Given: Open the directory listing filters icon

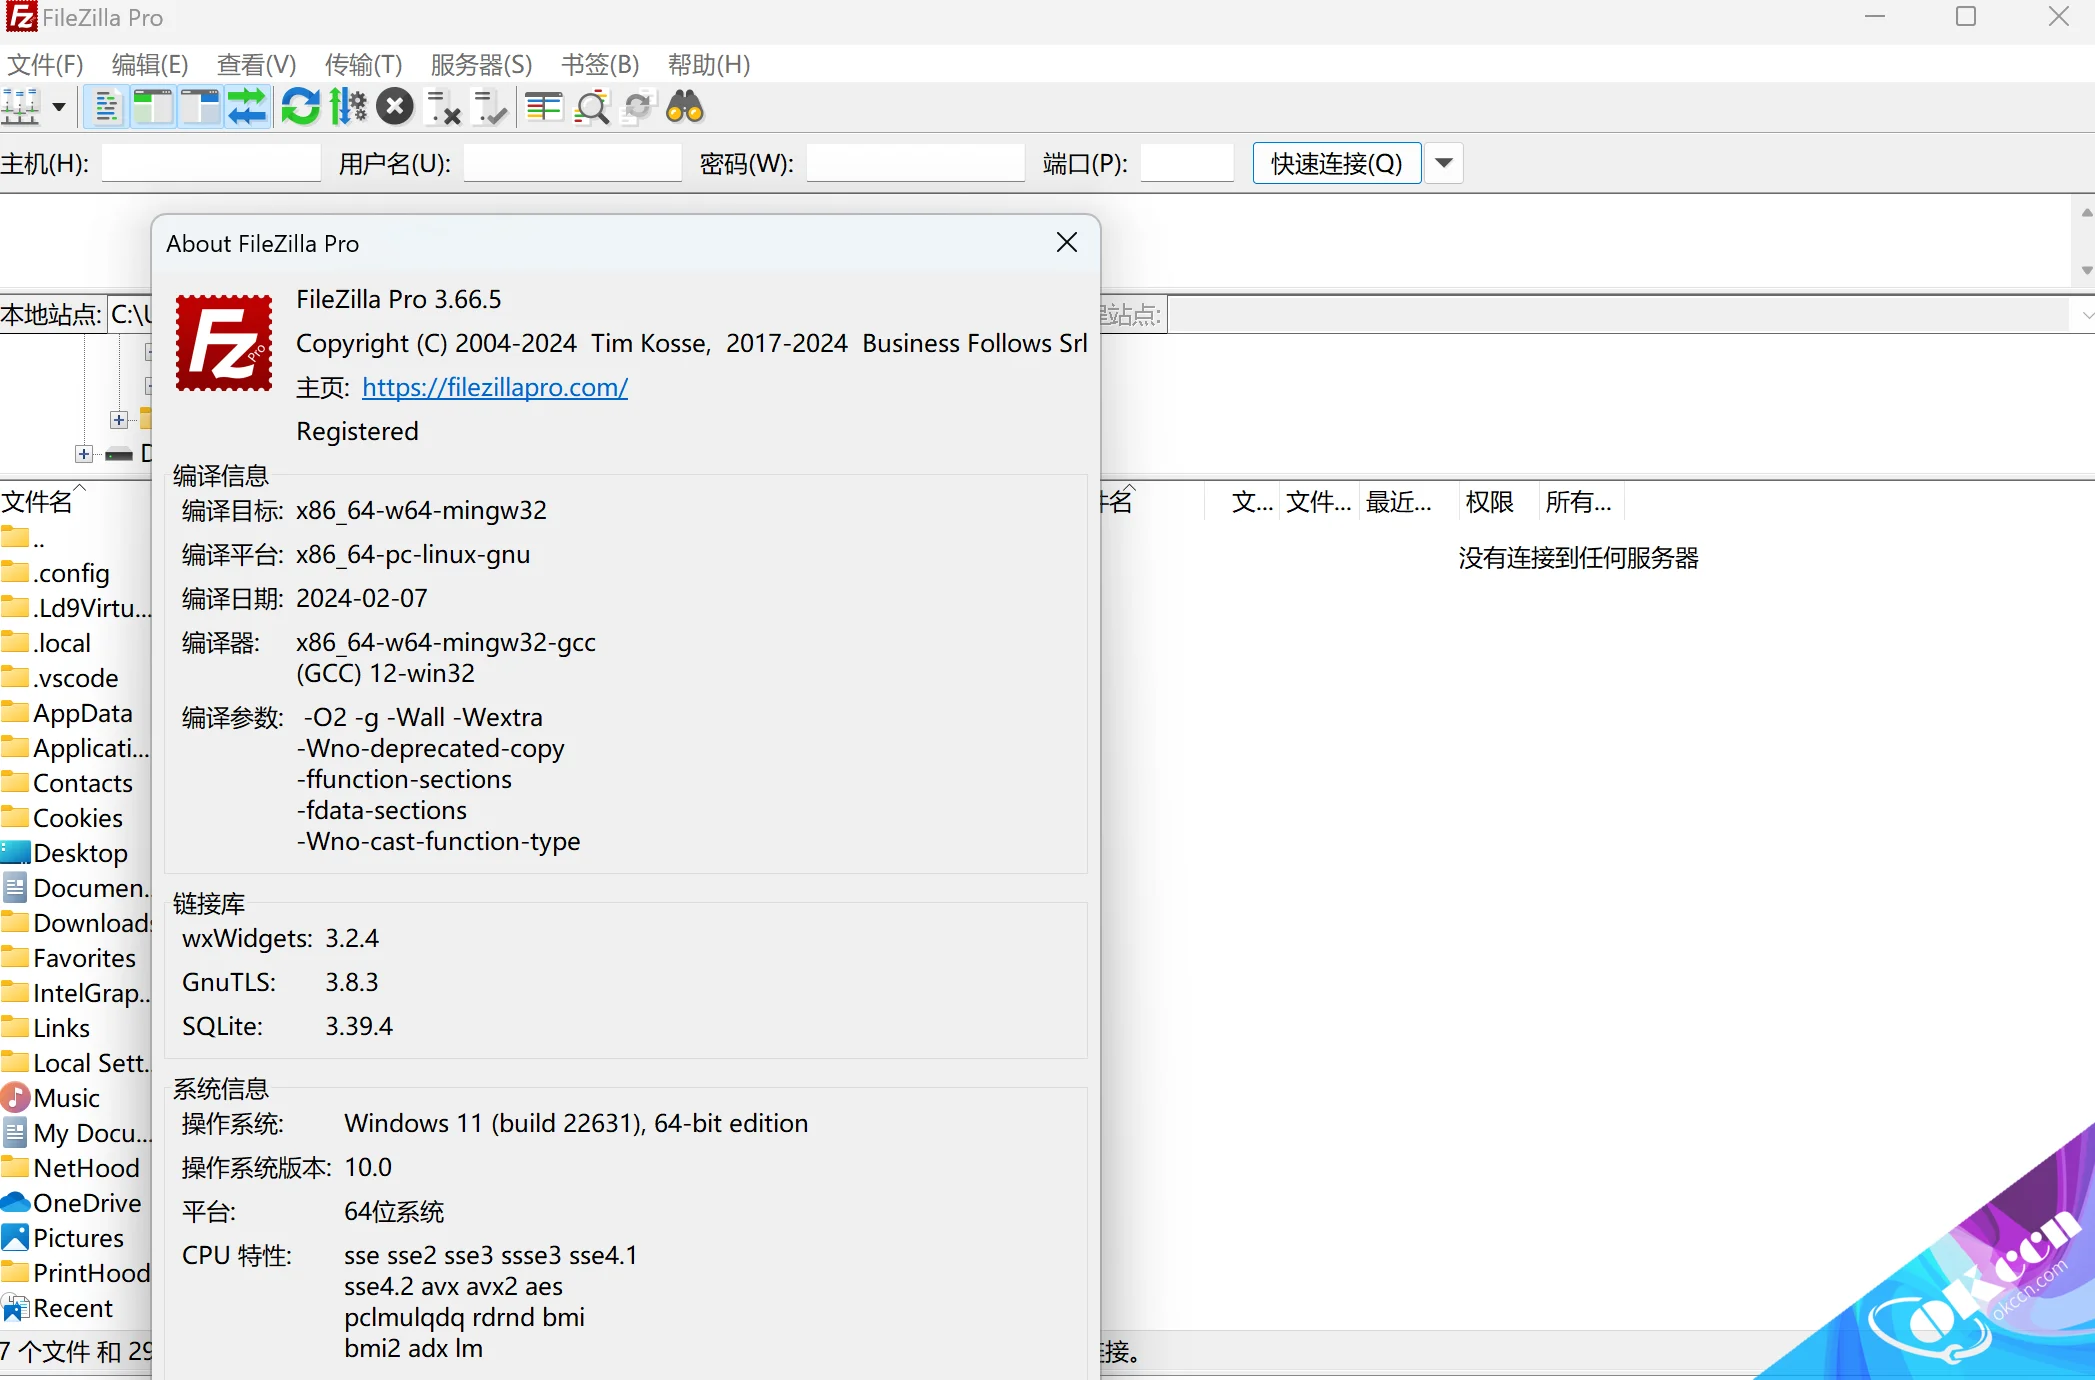Looking at the screenshot, I should click(544, 107).
